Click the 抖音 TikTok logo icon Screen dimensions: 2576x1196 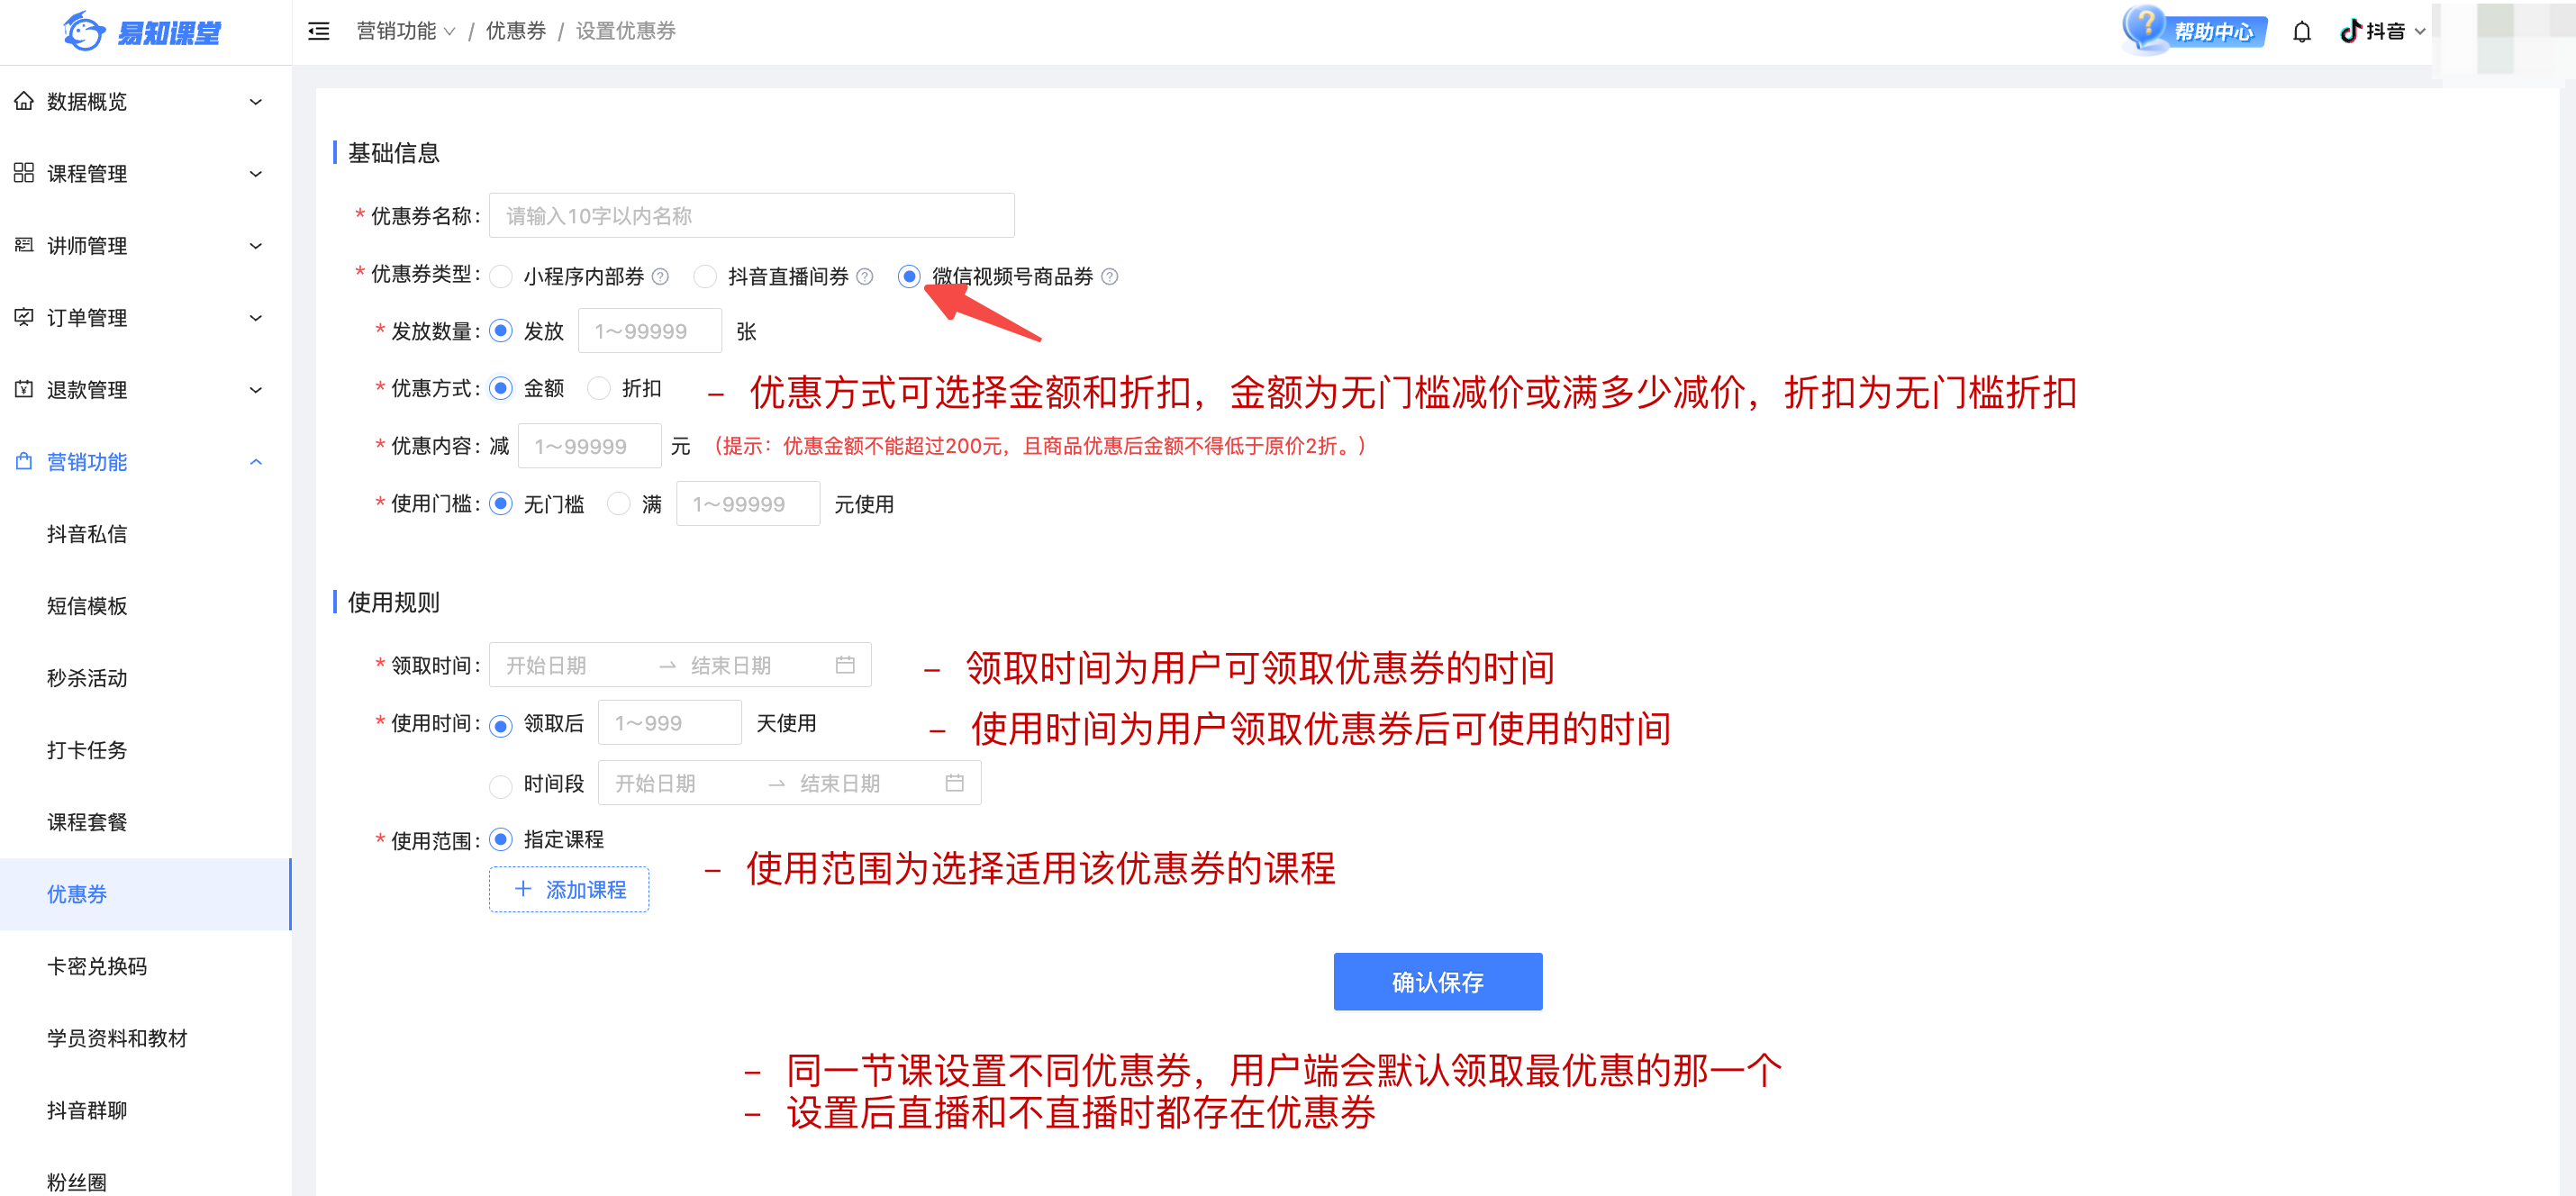coord(2350,31)
